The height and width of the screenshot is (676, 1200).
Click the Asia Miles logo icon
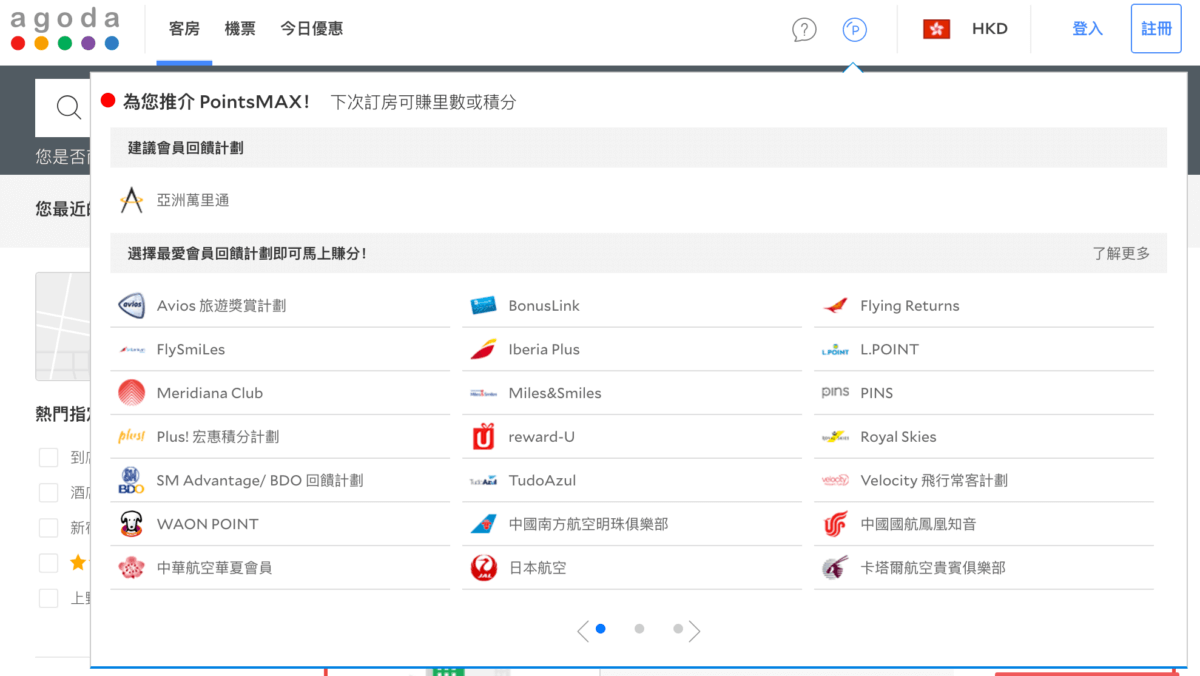pos(132,200)
